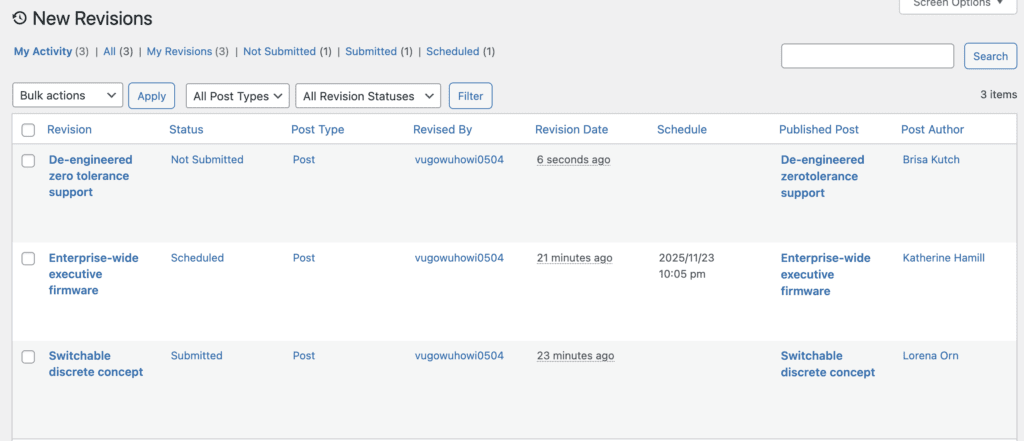Tick the Switchable discrete concept row checkbox
Image resolution: width=1024 pixels, height=441 pixels.
point(28,356)
